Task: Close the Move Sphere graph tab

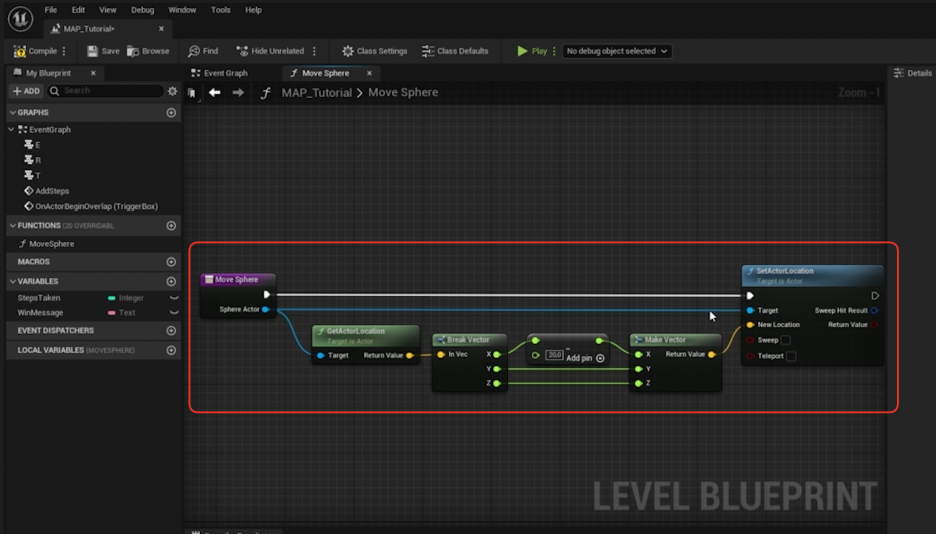Action: click(x=370, y=73)
